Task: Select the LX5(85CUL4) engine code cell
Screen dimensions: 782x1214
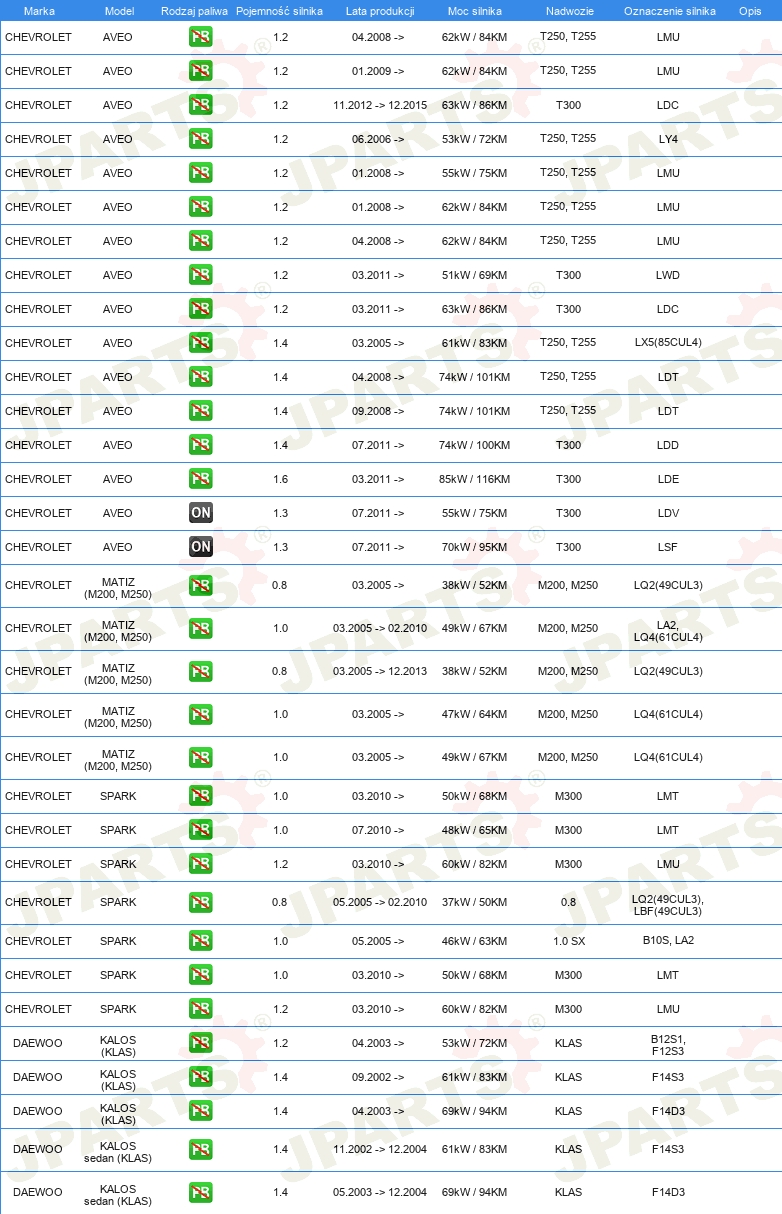Action: 668,343
